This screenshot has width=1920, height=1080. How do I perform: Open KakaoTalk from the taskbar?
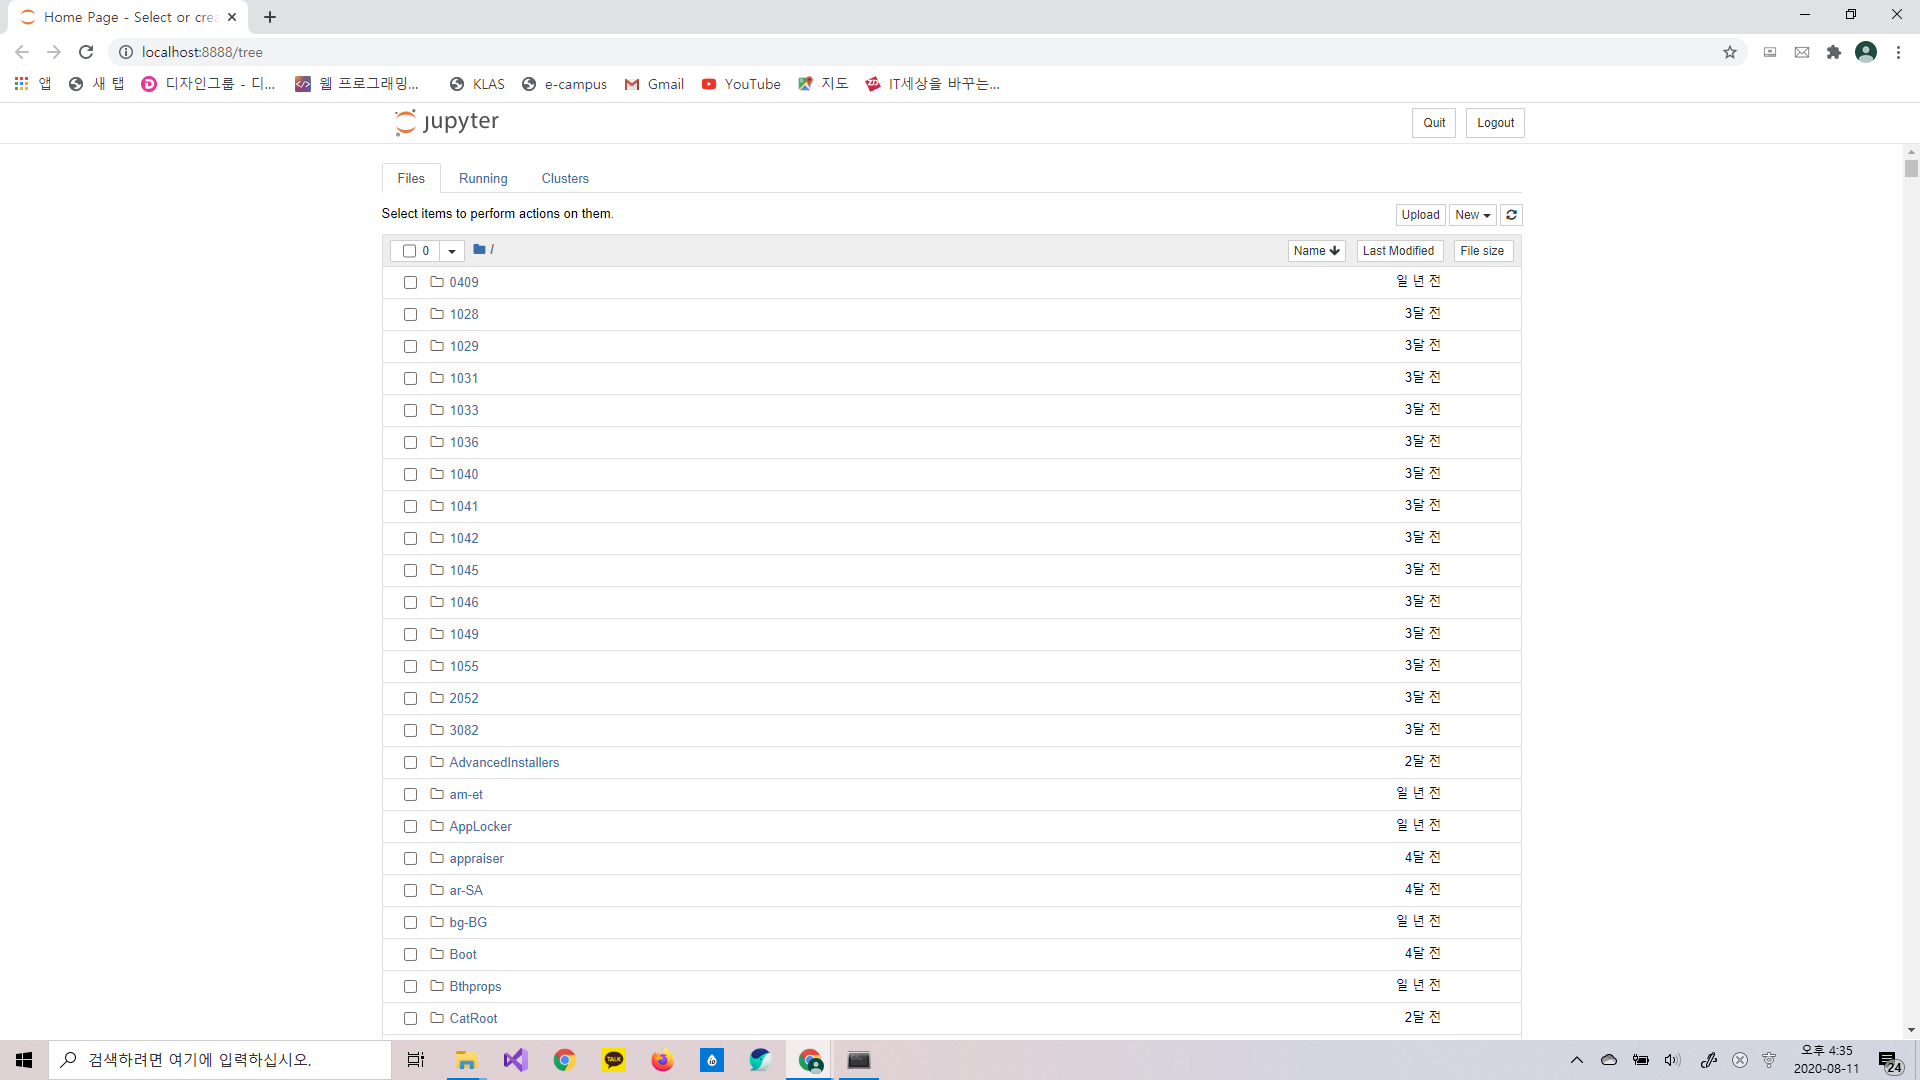click(x=613, y=1060)
